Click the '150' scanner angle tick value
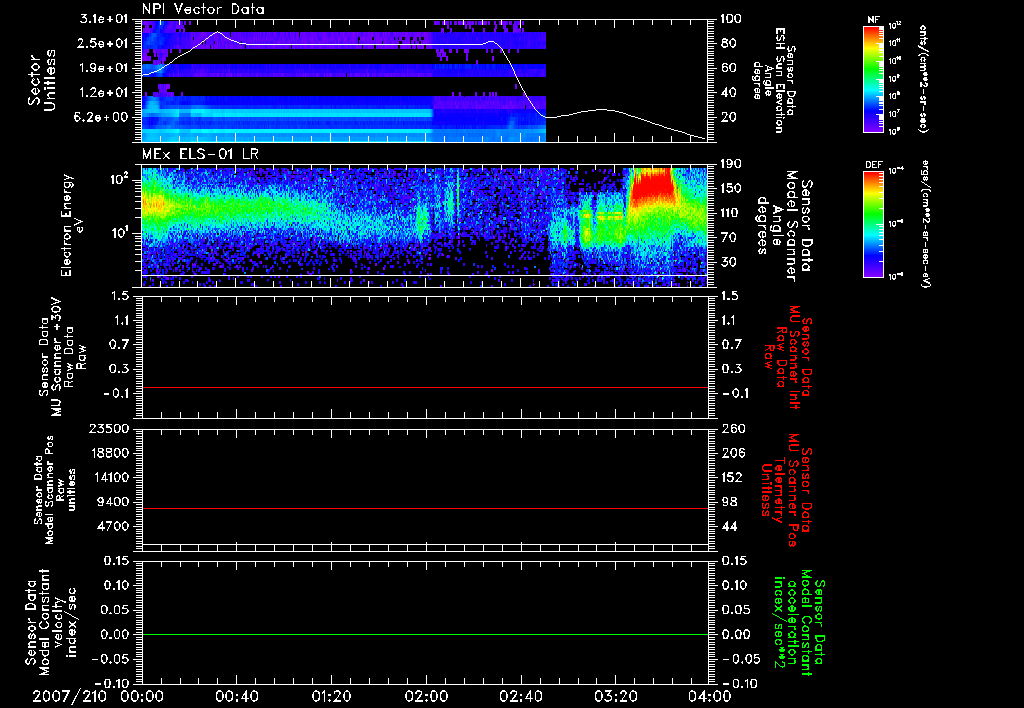Image resolution: width=1024 pixels, height=708 pixels. pos(729,188)
